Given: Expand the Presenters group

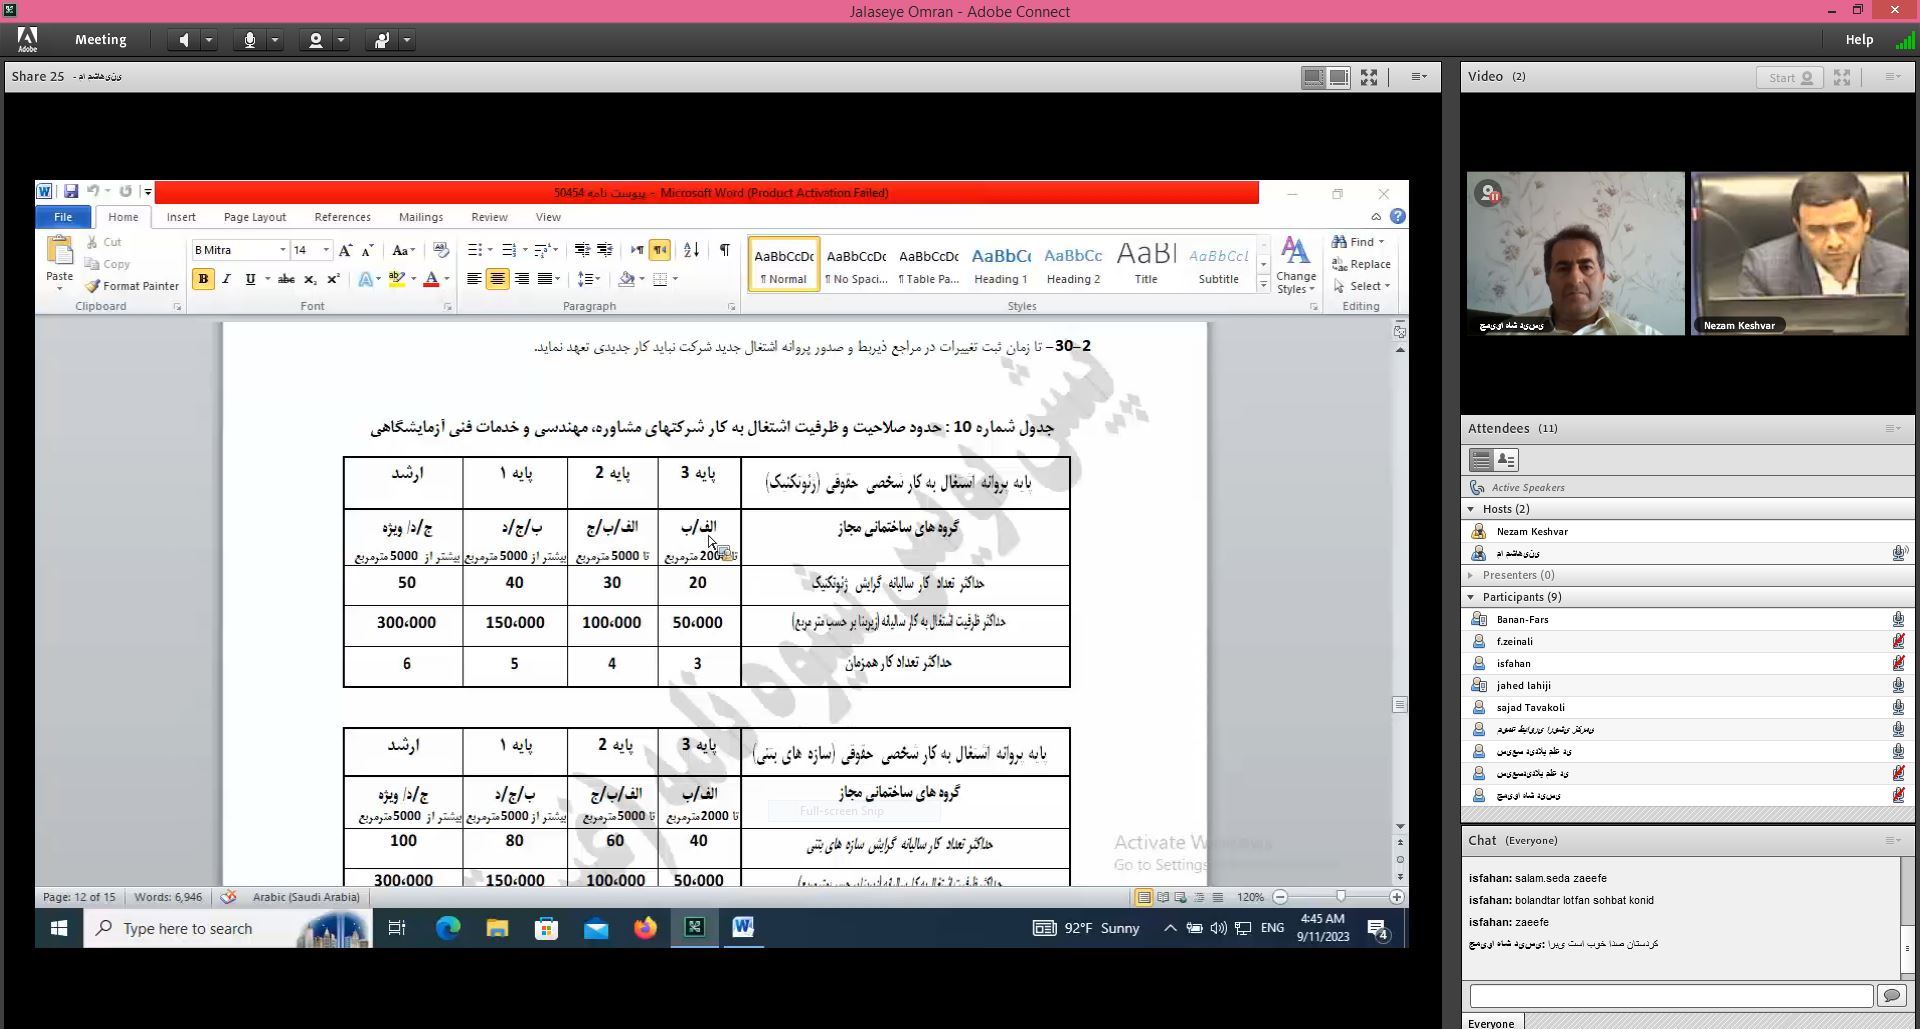Looking at the screenshot, I should tap(1471, 575).
